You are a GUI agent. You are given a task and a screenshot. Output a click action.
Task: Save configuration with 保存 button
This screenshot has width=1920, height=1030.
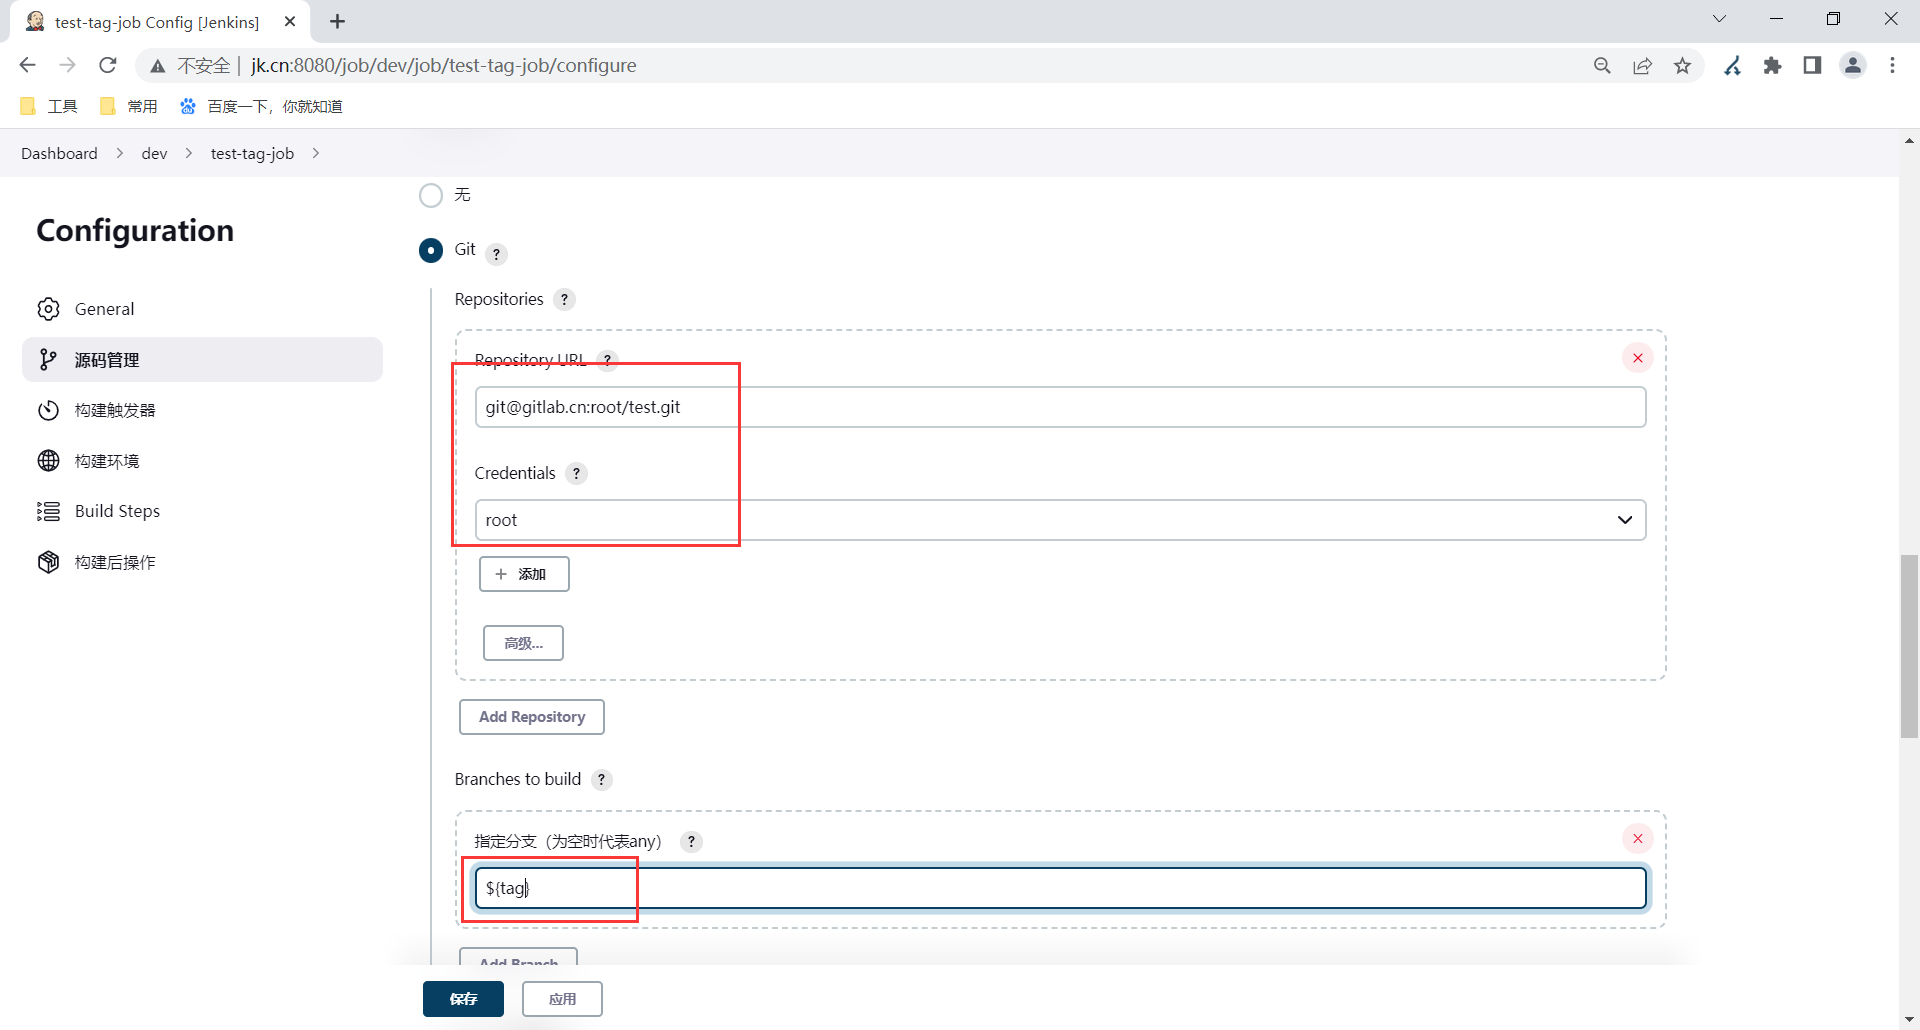(x=463, y=999)
